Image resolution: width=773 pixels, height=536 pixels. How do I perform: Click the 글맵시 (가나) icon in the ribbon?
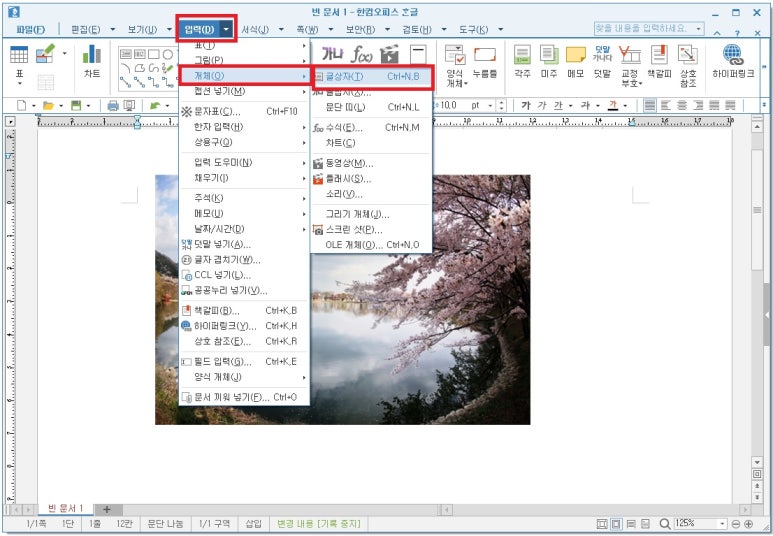point(332,54)
